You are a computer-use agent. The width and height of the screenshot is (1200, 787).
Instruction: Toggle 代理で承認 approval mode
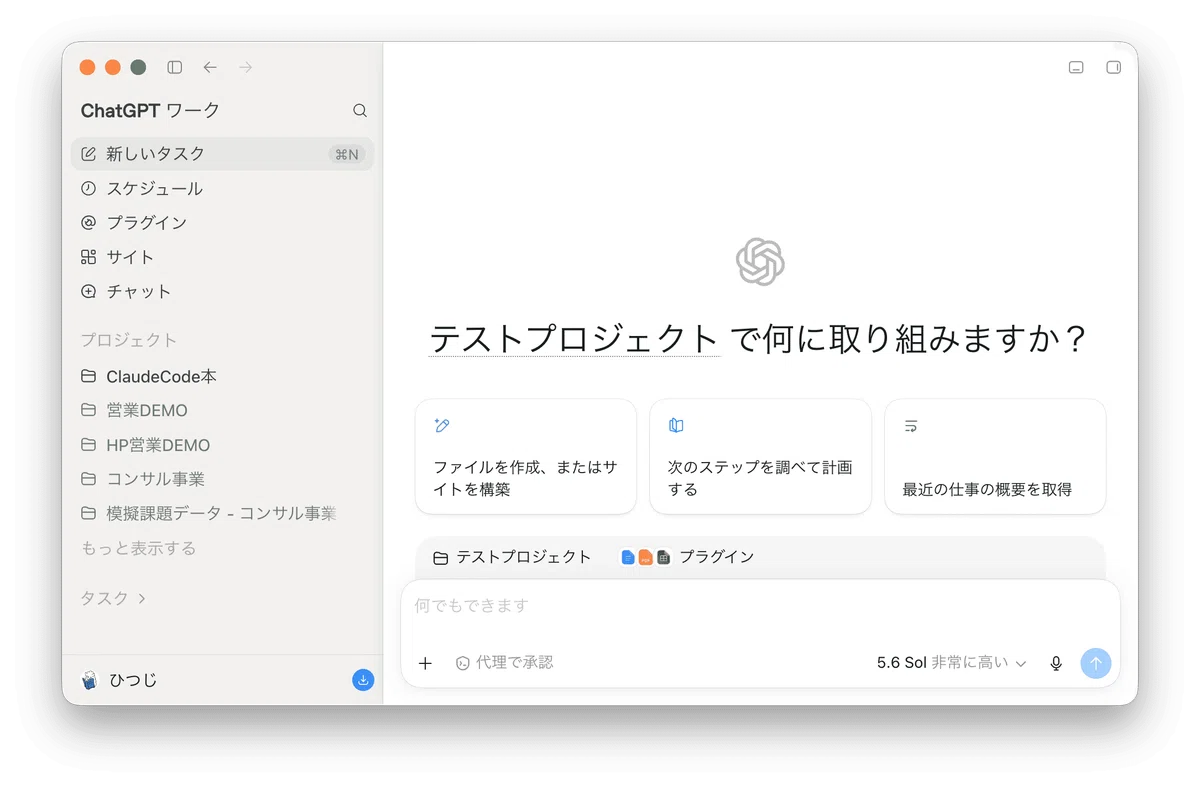pyautogui.click(x=504, y=662)
